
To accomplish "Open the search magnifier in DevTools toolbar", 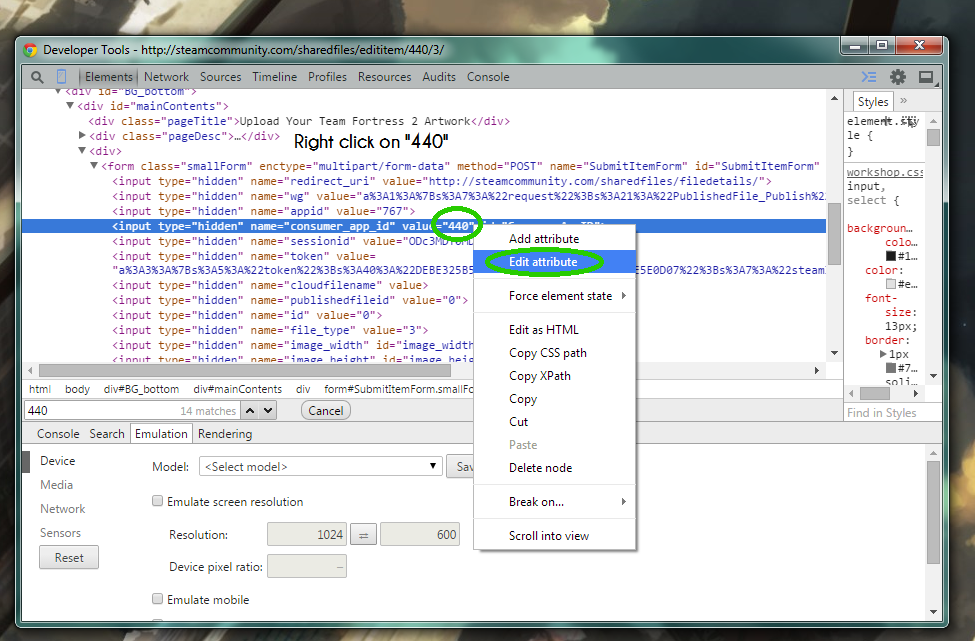I will [x=37, y=77].
